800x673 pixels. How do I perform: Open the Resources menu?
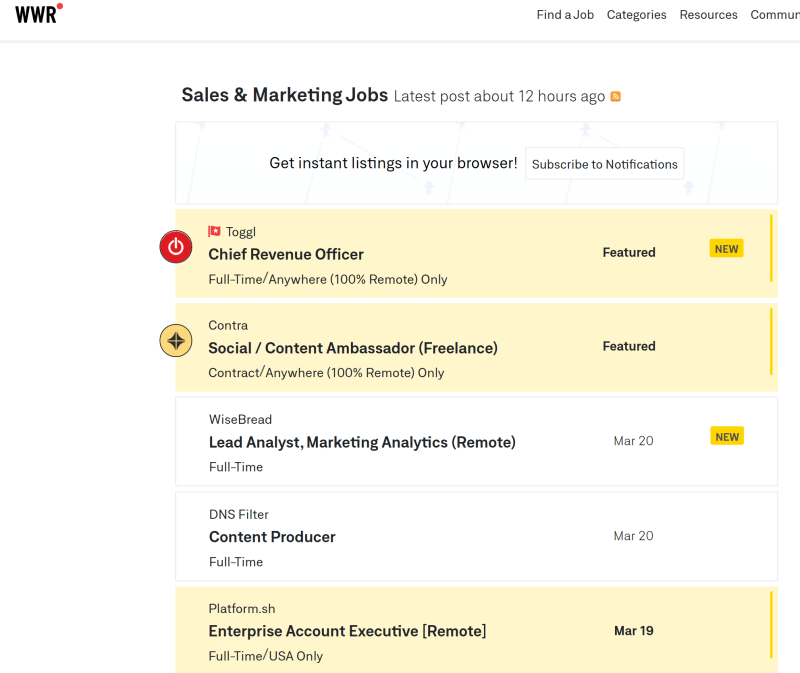(x=708, y=15)
